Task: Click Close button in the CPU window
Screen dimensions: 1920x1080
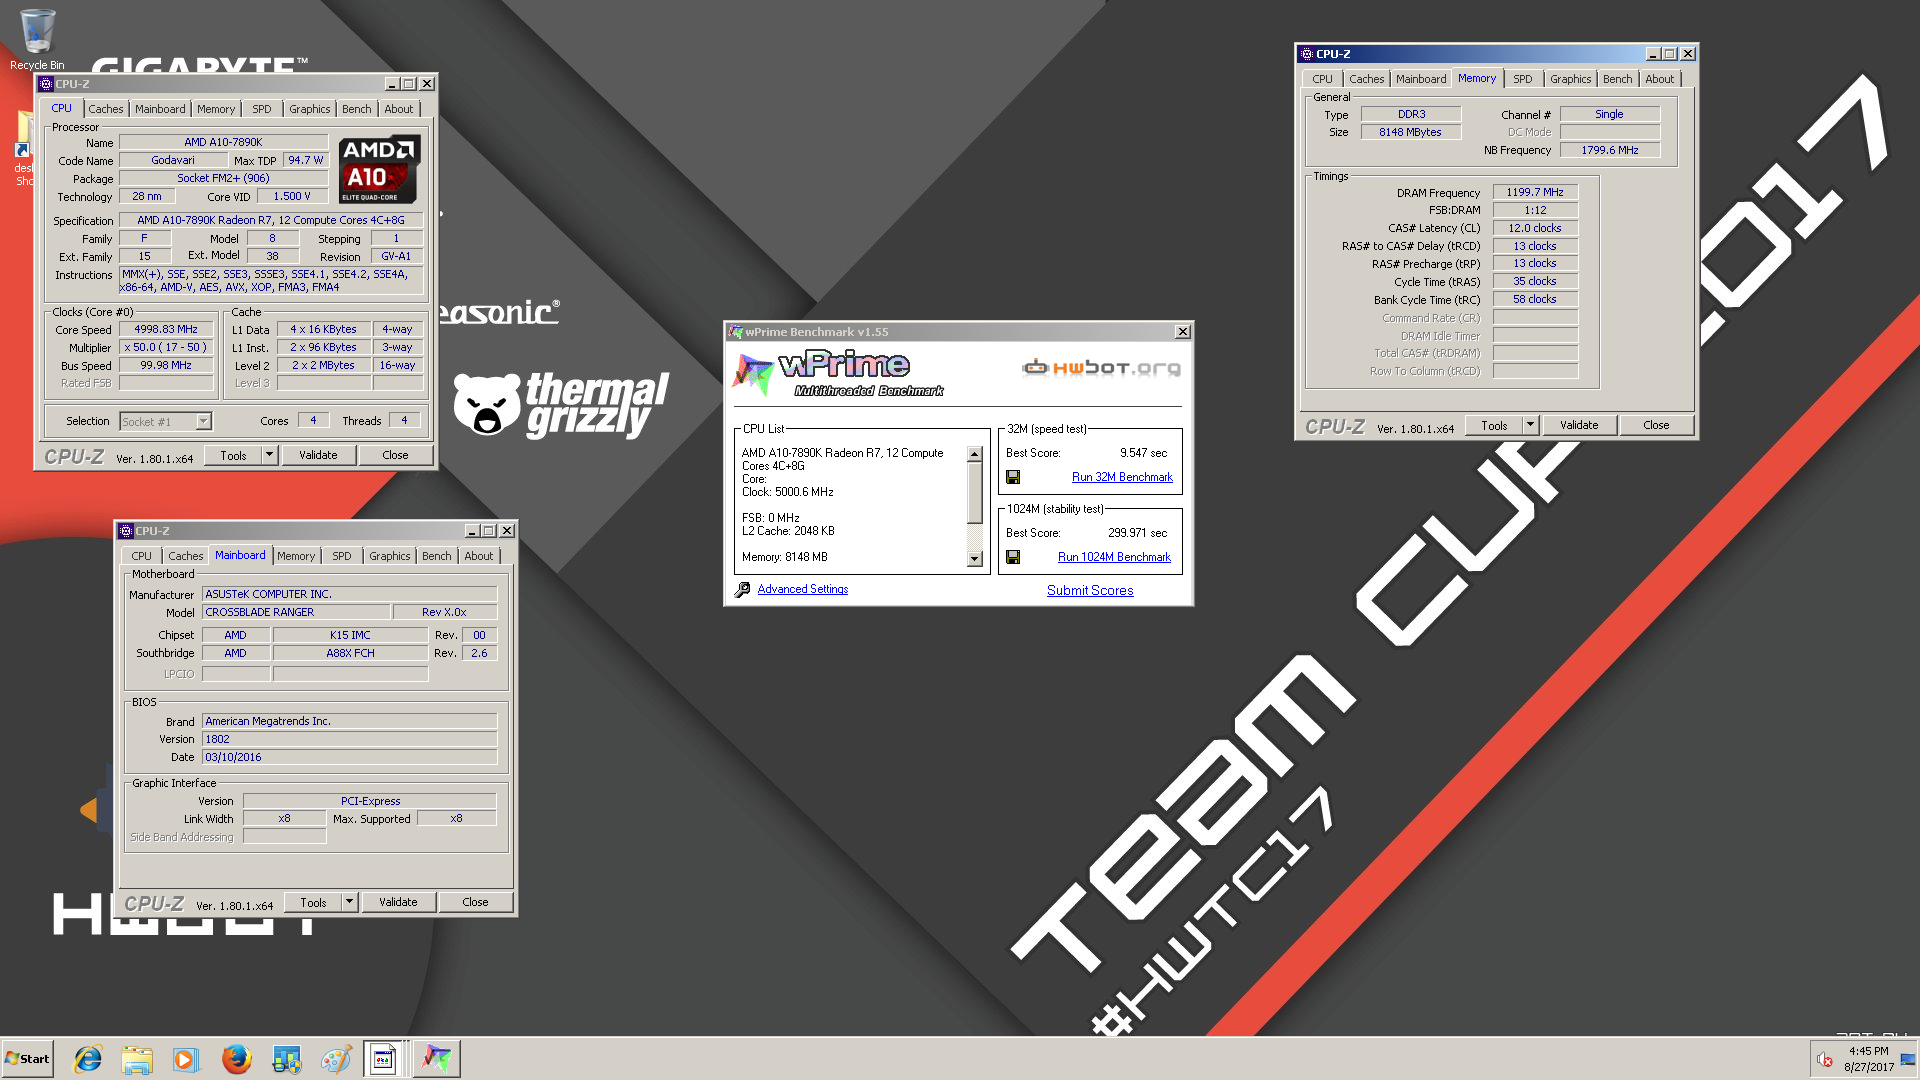Action: 395,455
